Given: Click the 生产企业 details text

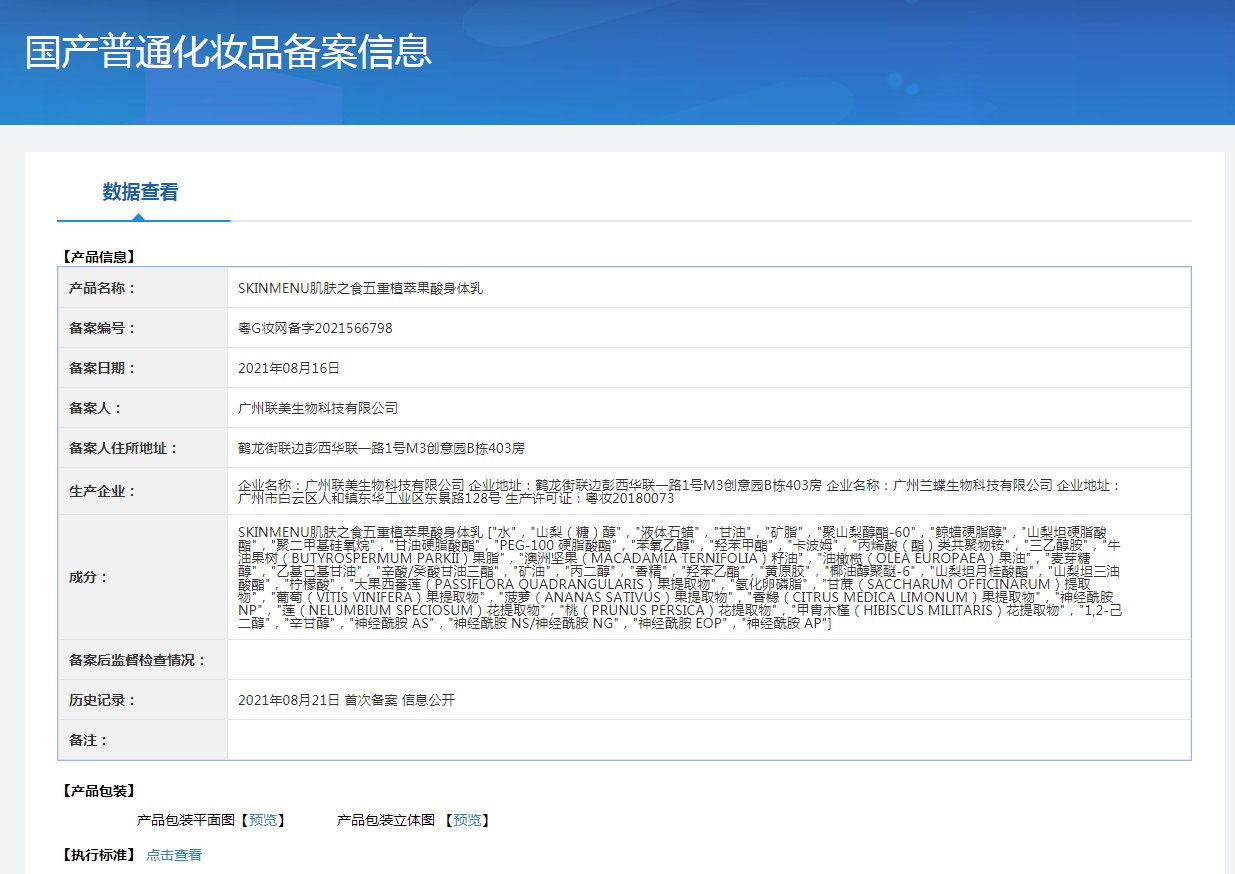Looking at the screenshot, I should pos(680,491).
